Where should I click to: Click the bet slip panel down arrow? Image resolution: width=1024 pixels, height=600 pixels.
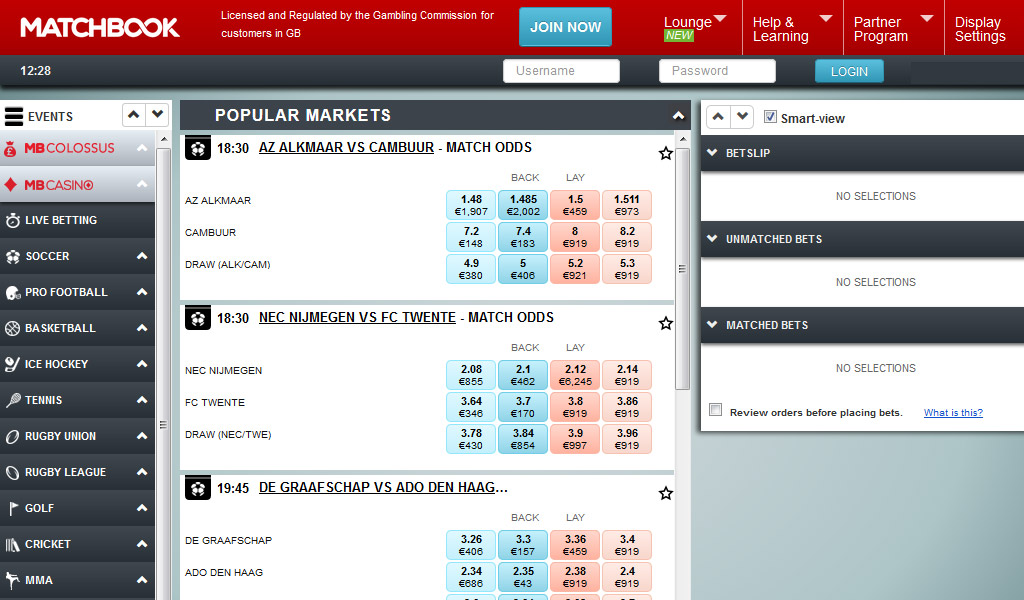(x=743, y=117)
